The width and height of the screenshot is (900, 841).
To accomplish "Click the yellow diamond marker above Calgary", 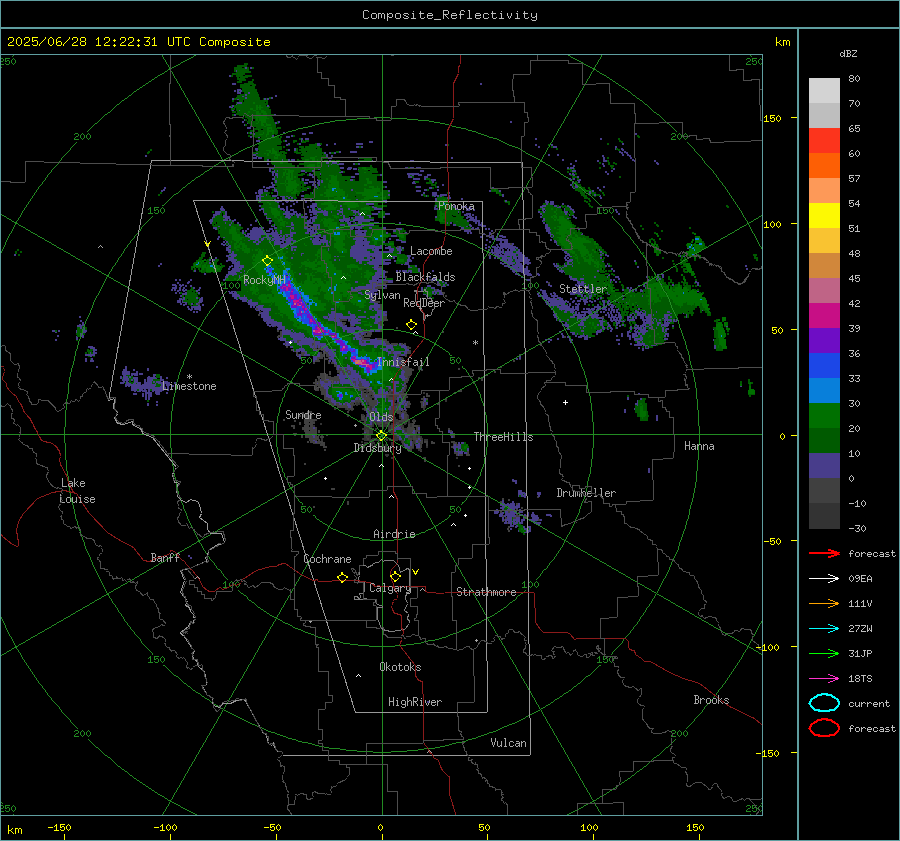I will (395, 576).
